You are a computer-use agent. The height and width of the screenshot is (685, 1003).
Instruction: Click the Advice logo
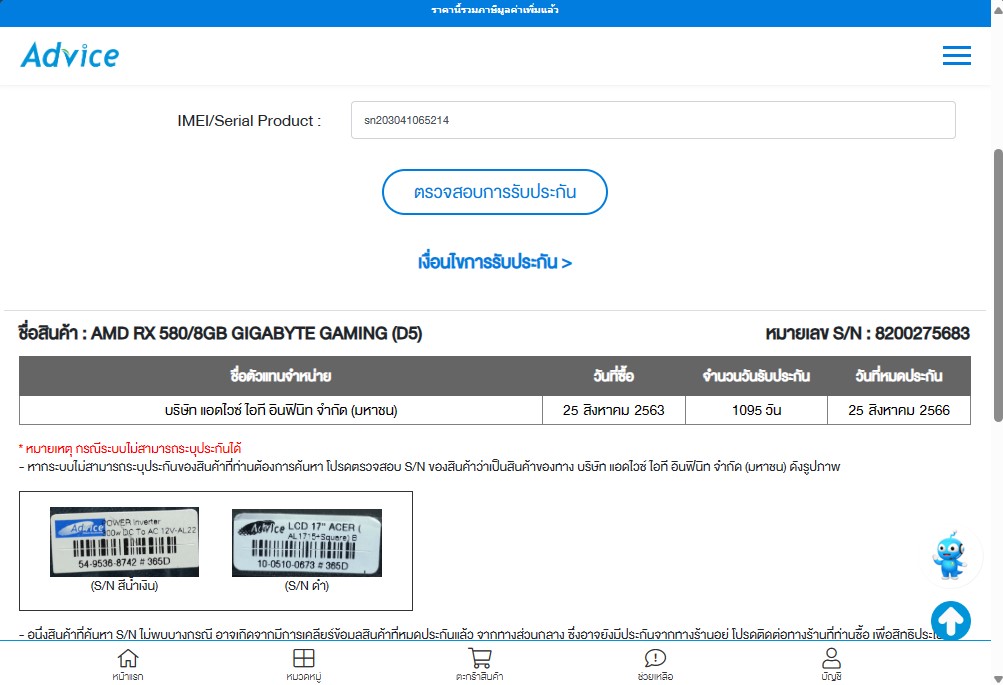coord(70,55)
